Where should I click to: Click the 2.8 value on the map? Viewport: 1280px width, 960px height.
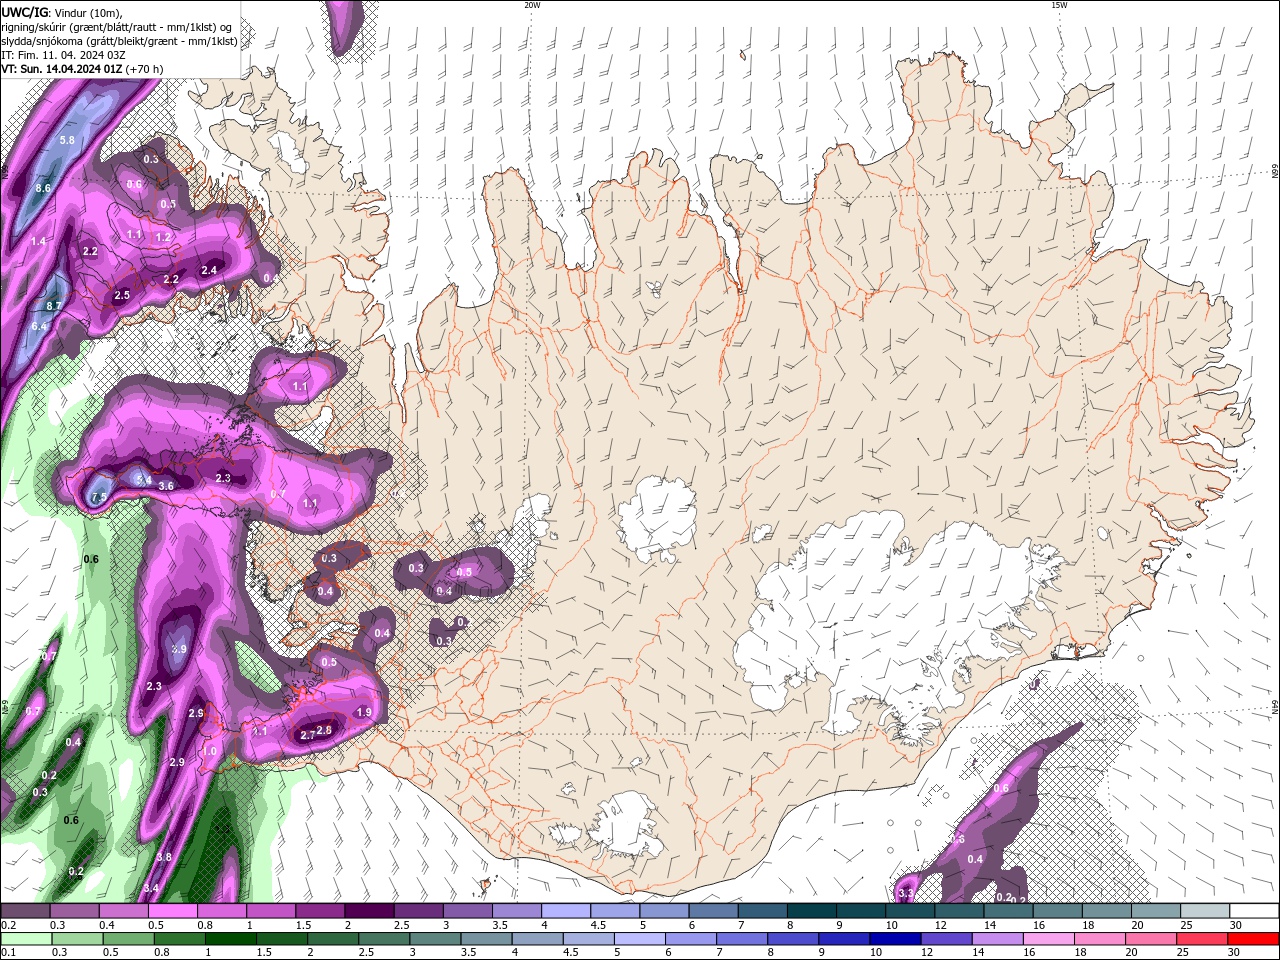point(324,730)
